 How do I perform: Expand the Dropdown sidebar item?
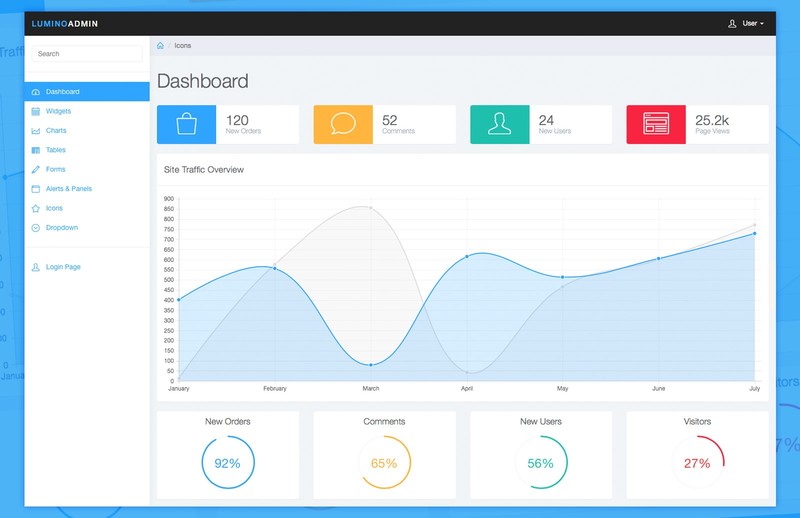[x=61, y=228]
